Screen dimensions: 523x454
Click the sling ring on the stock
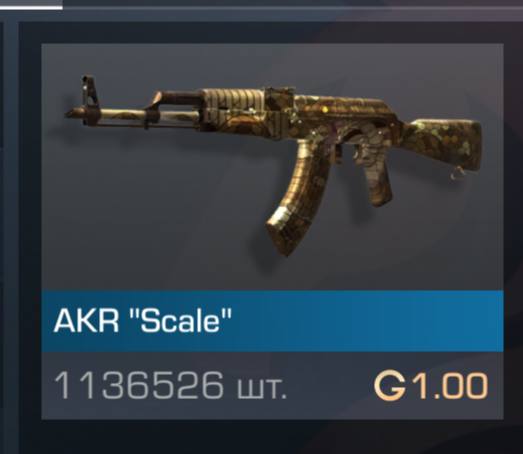coord(457,174)
